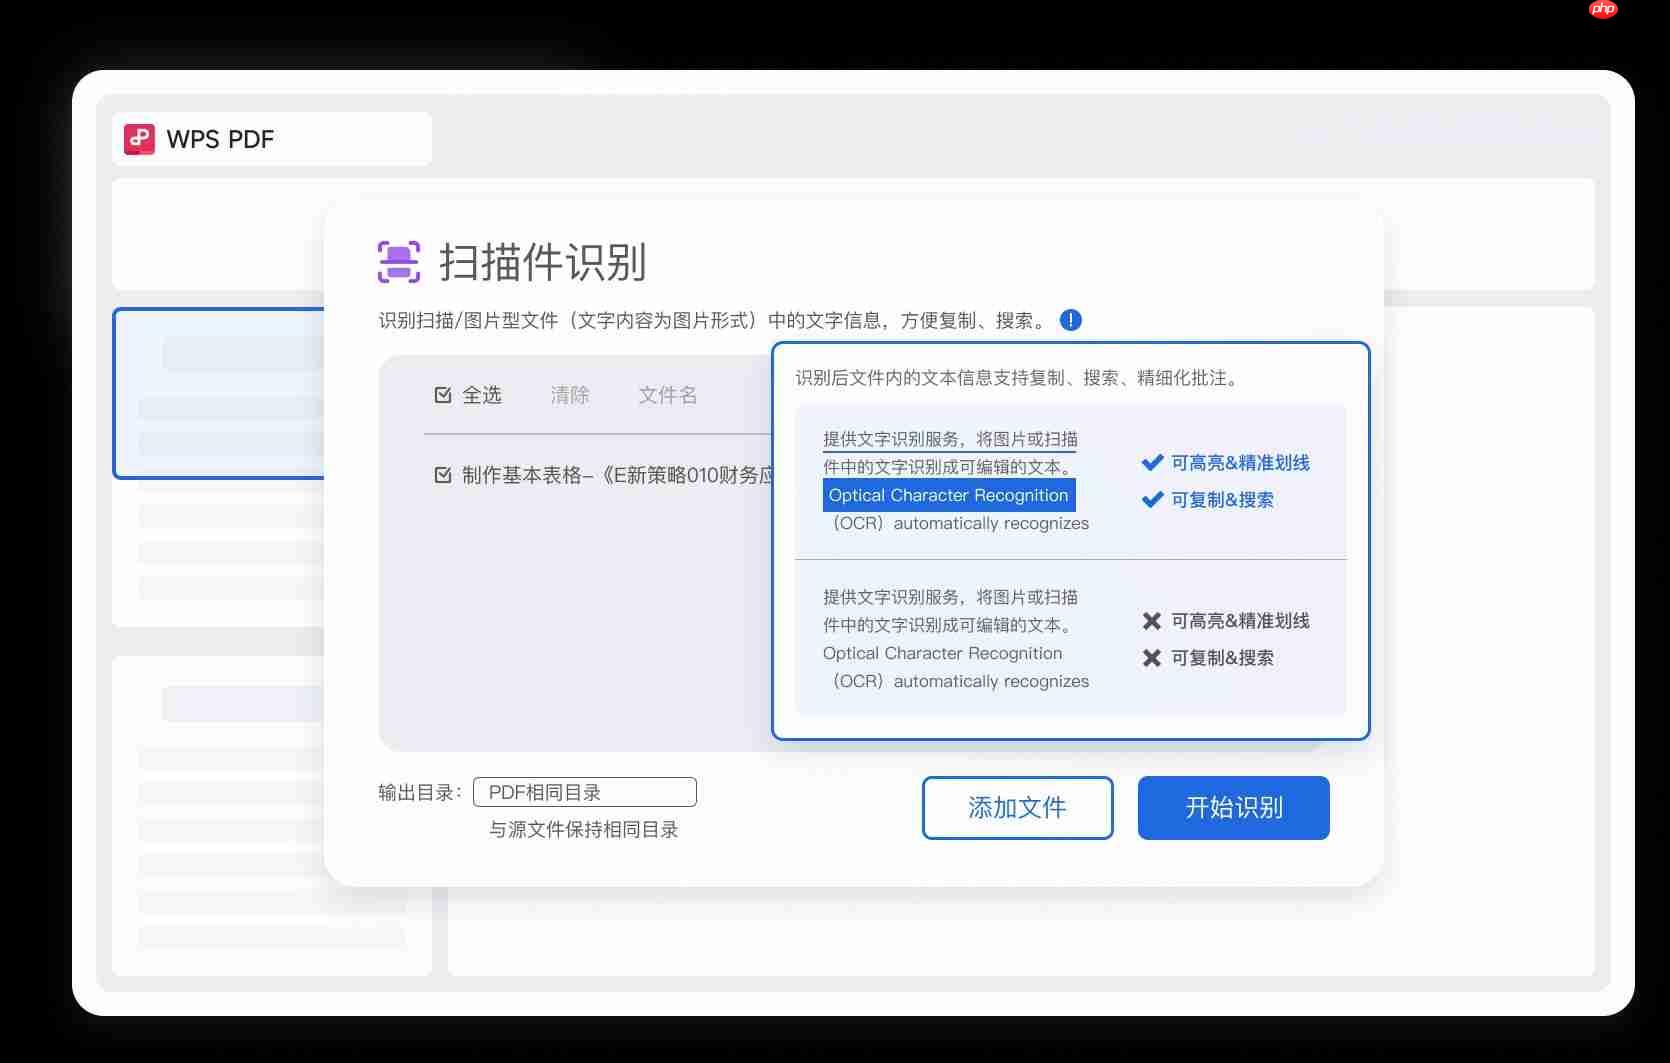Screen dimensions: 1670x1063
Task: Click the 文件名 column header
Action: [667, 395]
